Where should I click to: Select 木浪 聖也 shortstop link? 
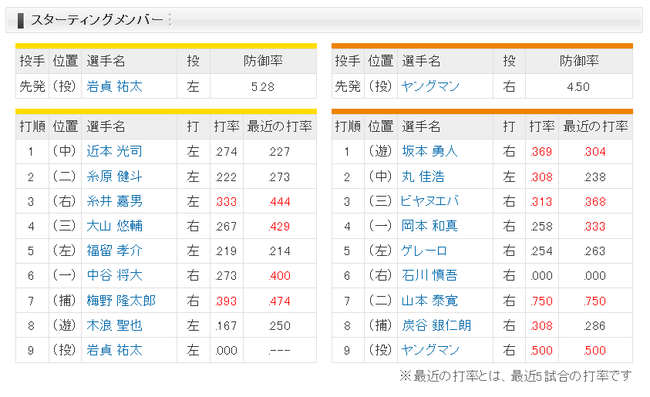(114, 325)
